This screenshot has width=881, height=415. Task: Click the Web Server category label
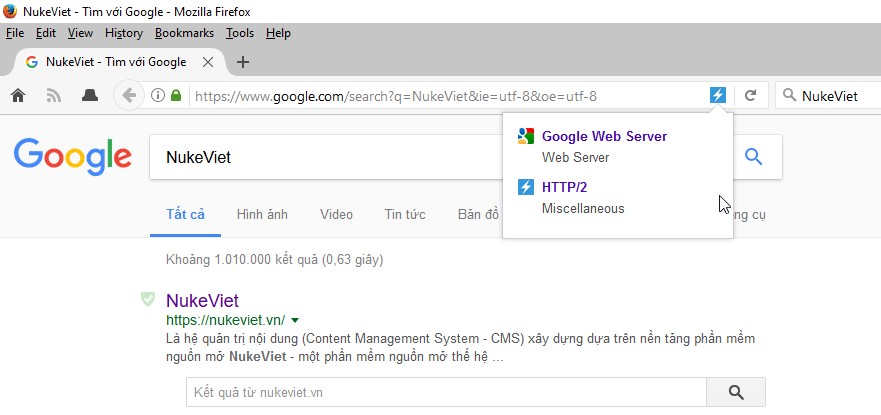575,157
